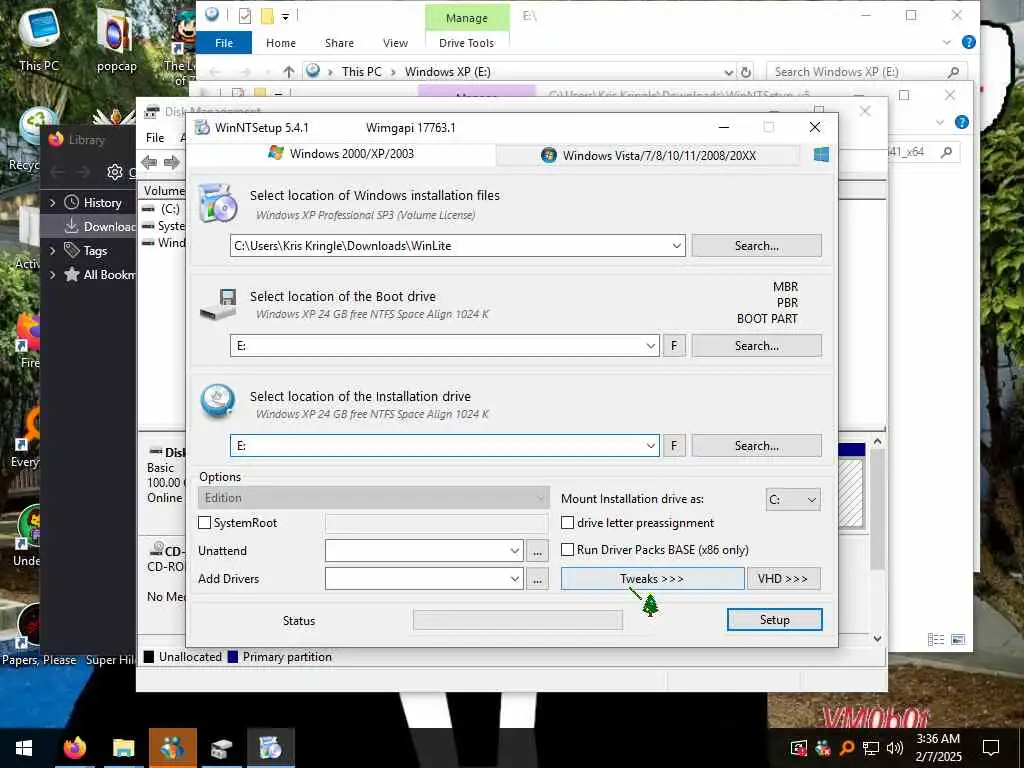Click Disk Management back arrow toolbar icon
Screen dimensions: 1024x768
149,162
